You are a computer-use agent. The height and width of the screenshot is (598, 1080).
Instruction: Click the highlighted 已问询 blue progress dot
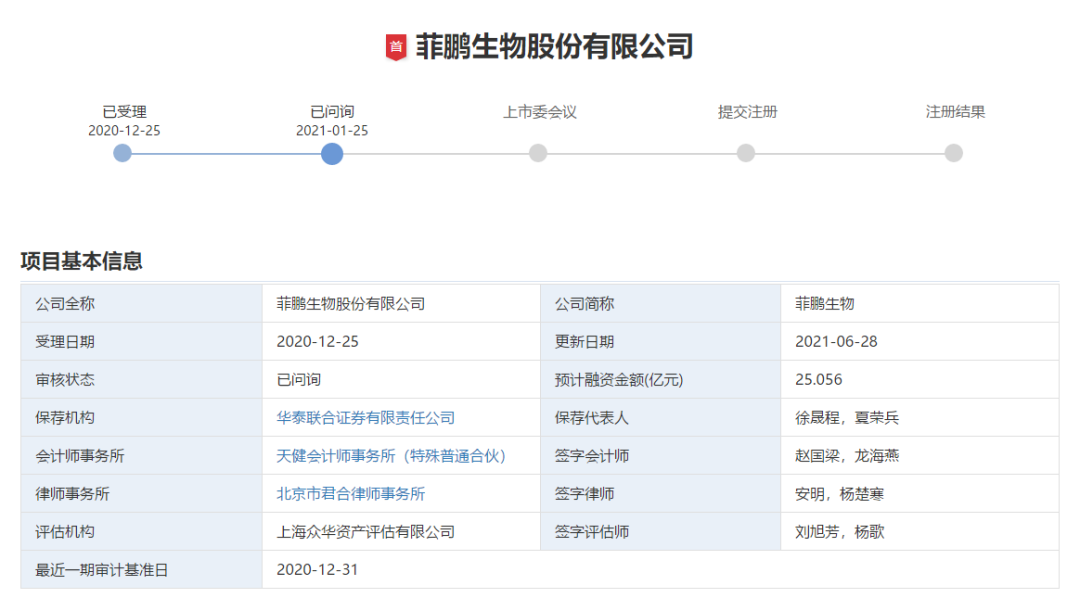(x=331, y=153)
